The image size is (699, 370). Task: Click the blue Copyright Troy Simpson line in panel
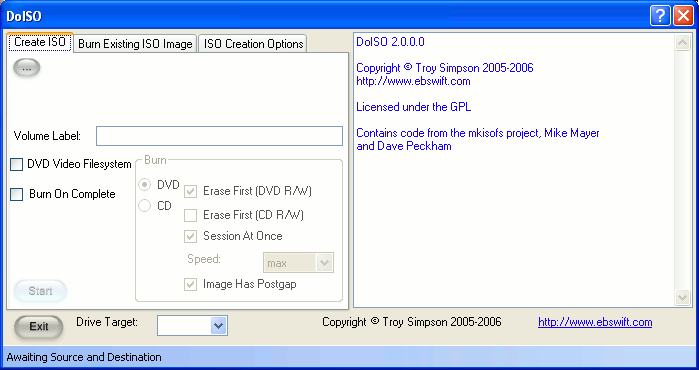coord(445,68)
